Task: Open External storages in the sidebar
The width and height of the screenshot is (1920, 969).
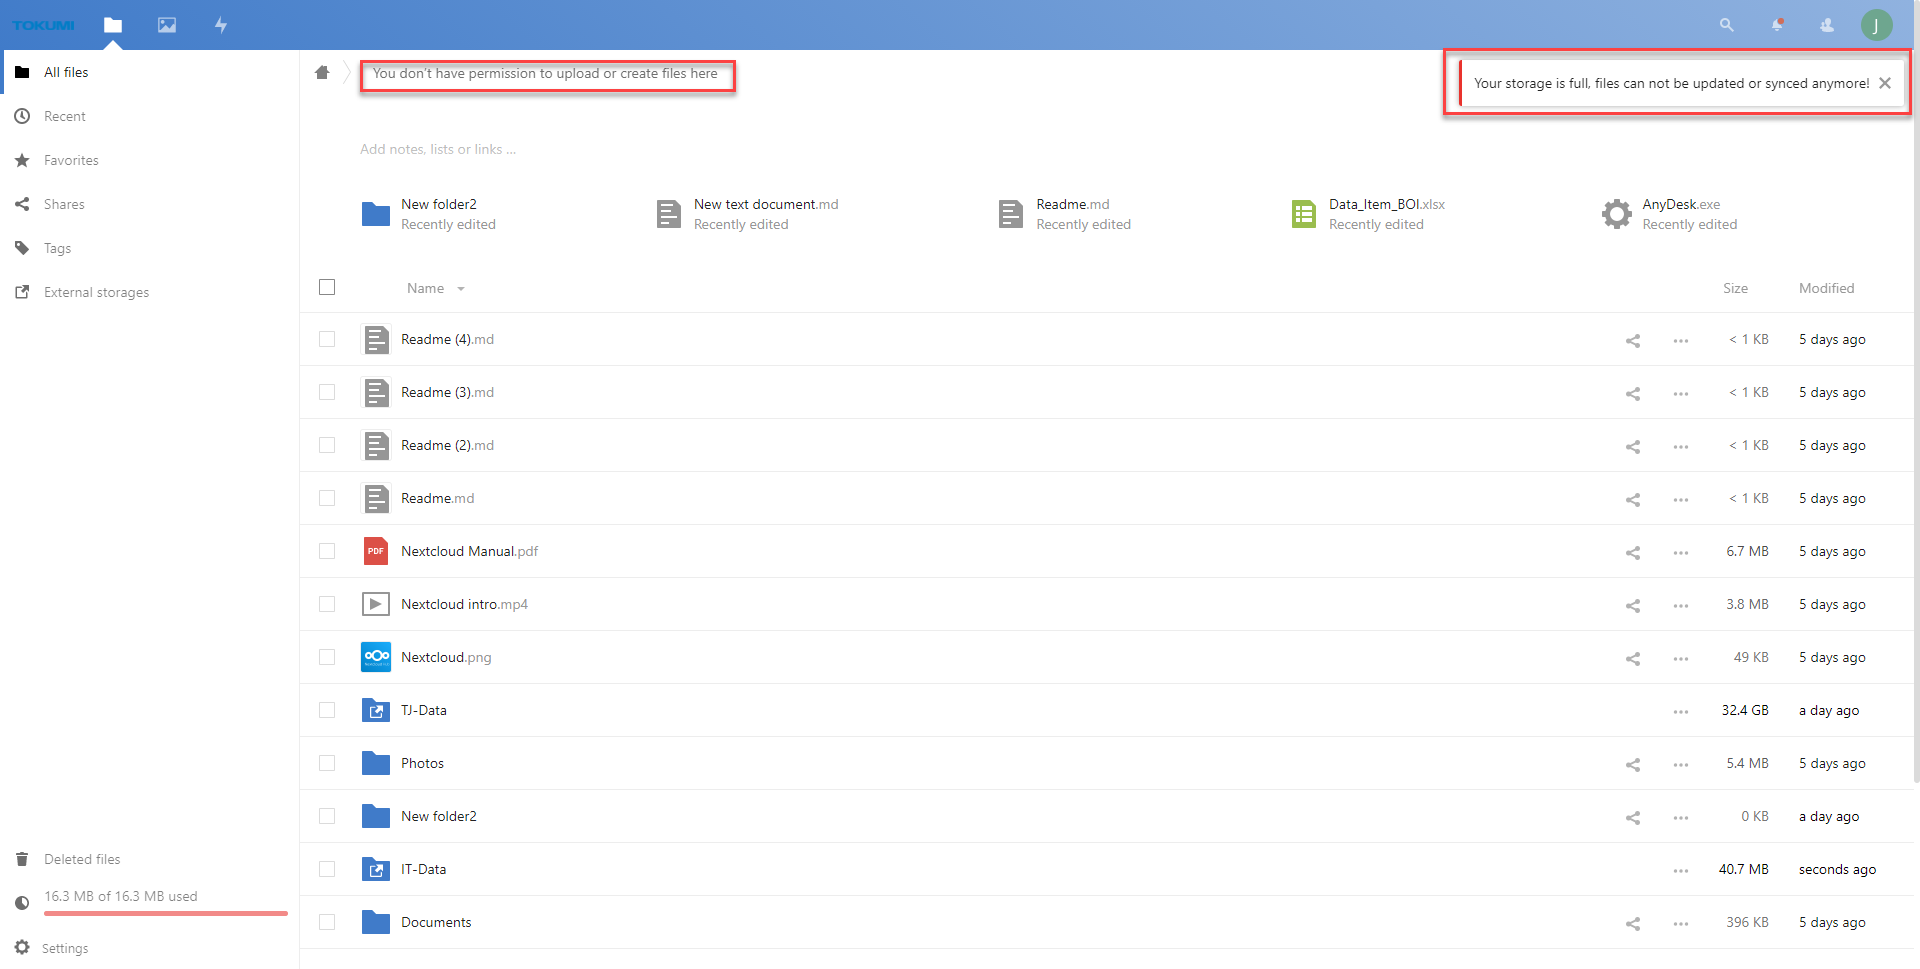Action: [96, 292]
